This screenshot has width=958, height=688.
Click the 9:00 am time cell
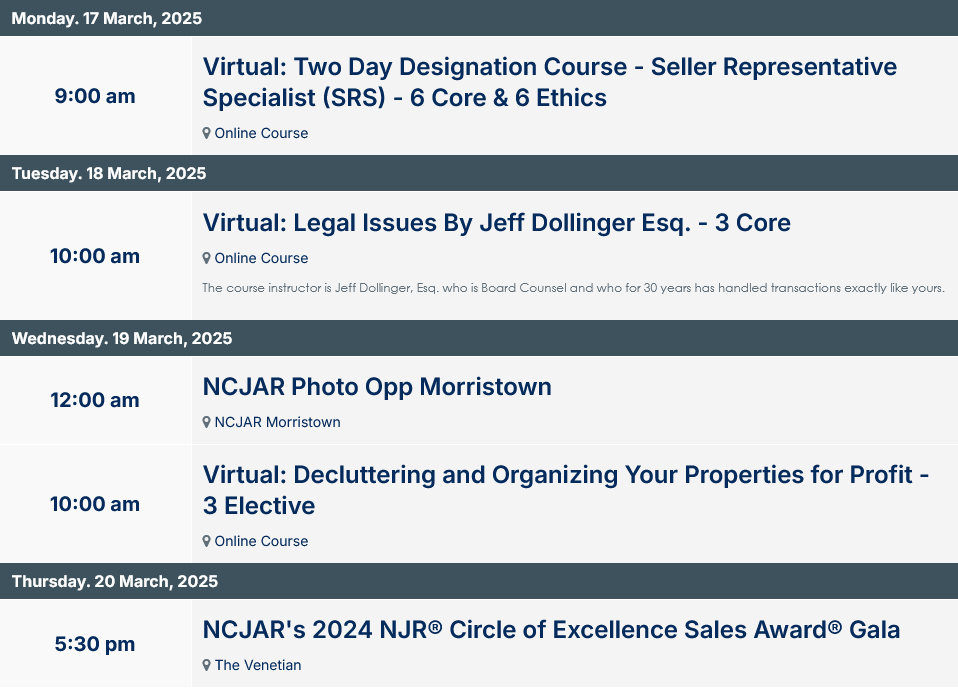tap(95, 96)
